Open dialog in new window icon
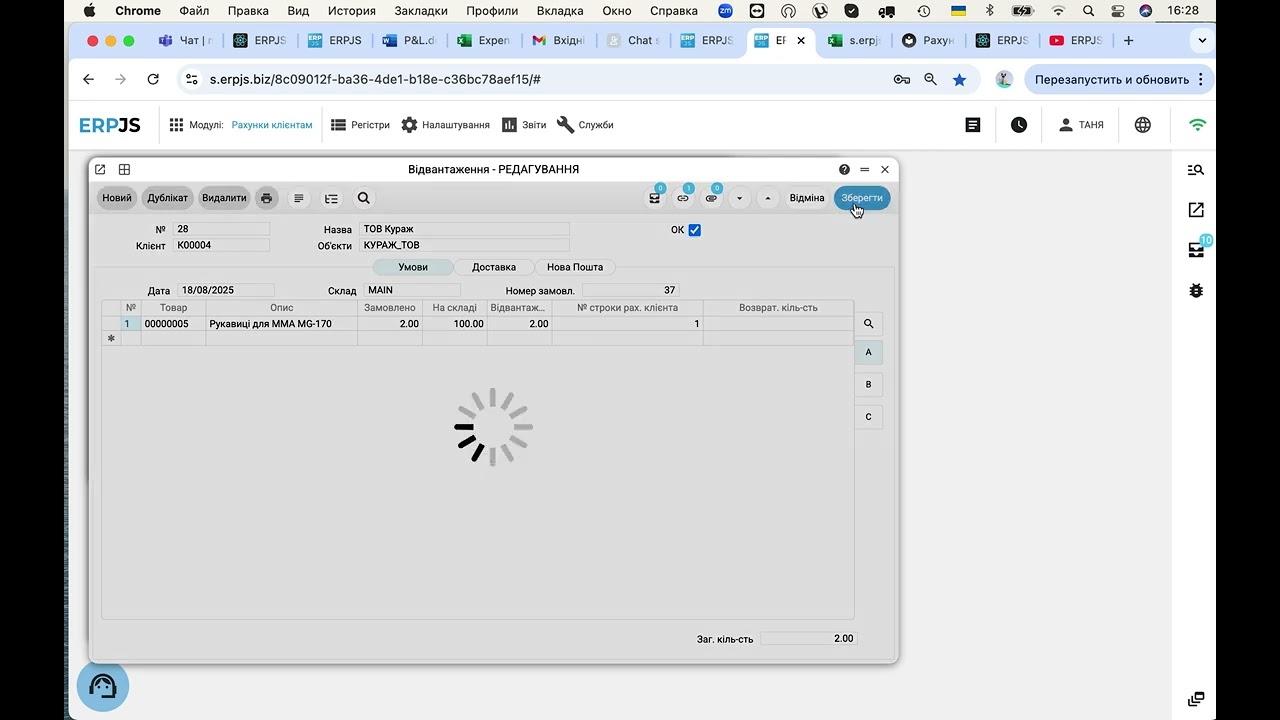This screenshot has width=1280, height=720. tap(100, 170)
